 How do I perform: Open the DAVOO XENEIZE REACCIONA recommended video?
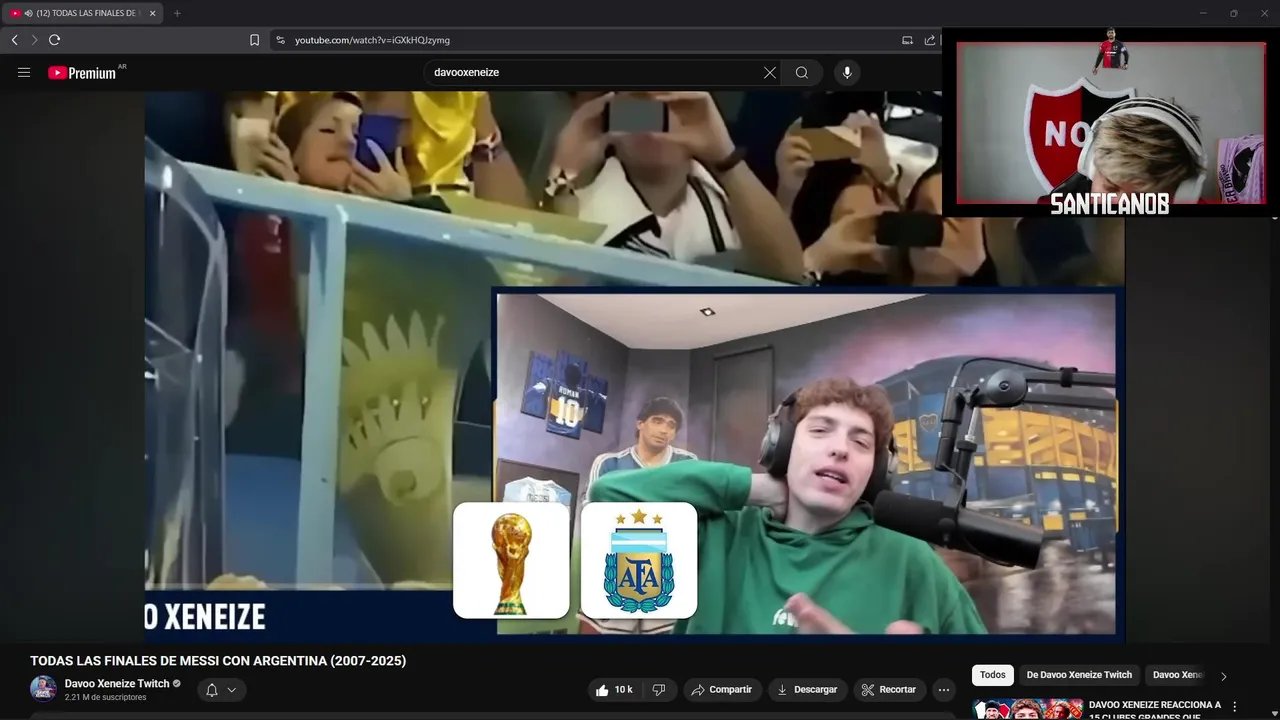click(x=1155, y=710)
